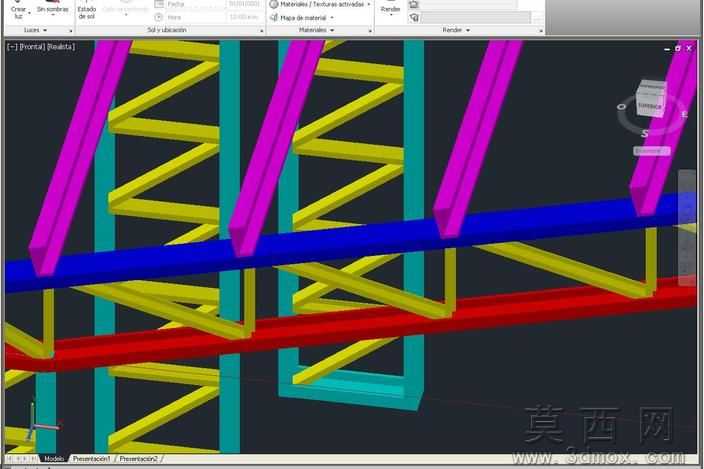This screenshot has width=704, height=469.
Task: Click the Materiales / Texturas activadas icon
Action: (274, 4)
